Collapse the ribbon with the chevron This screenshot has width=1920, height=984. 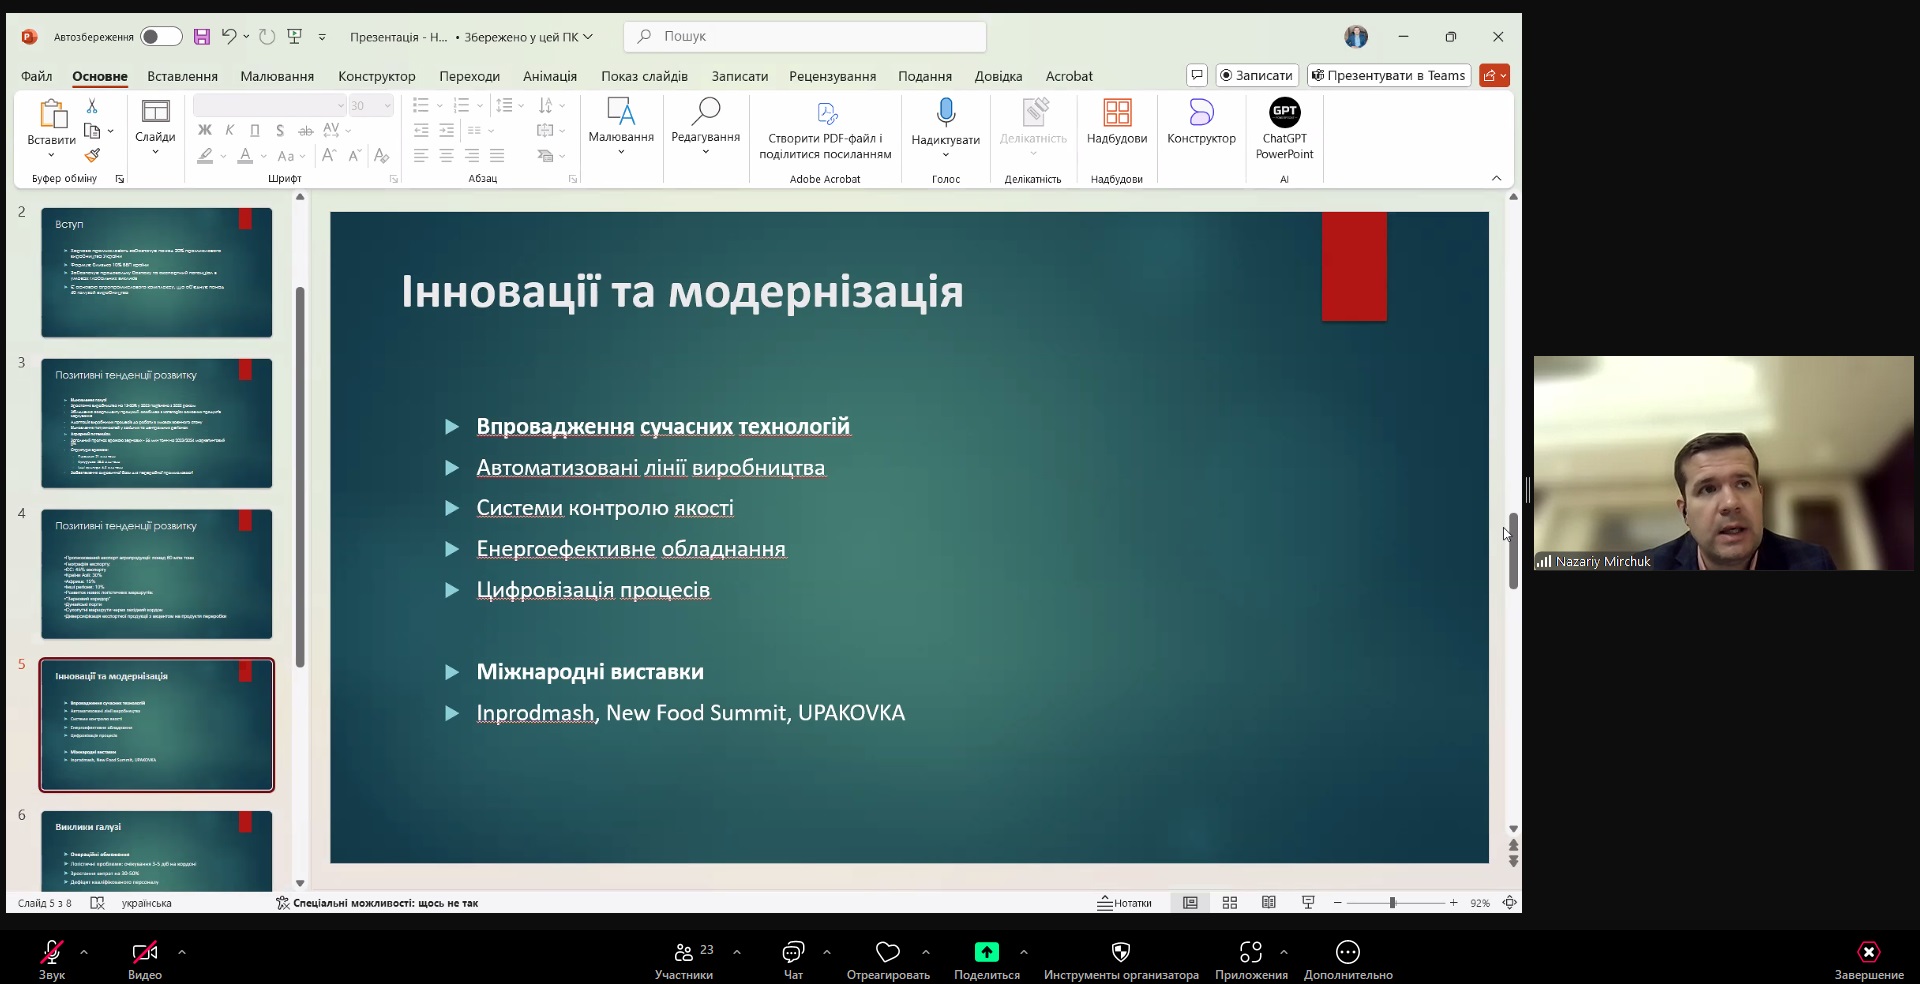pos(1496,179)
